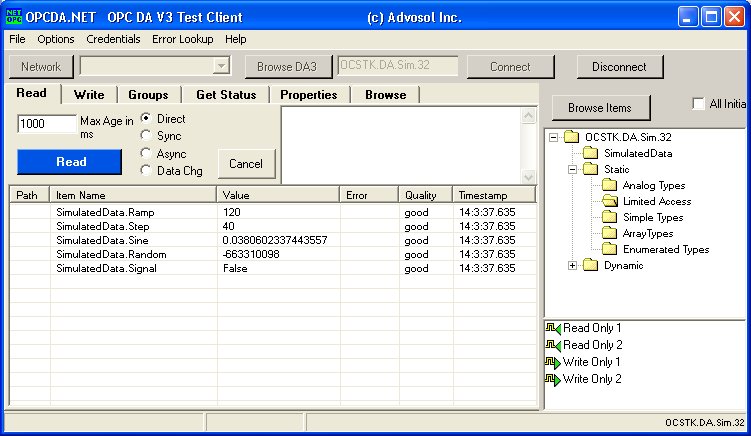Click the text area vertical scrollbar
Screen dimensions: 751x436
(529, 145)
